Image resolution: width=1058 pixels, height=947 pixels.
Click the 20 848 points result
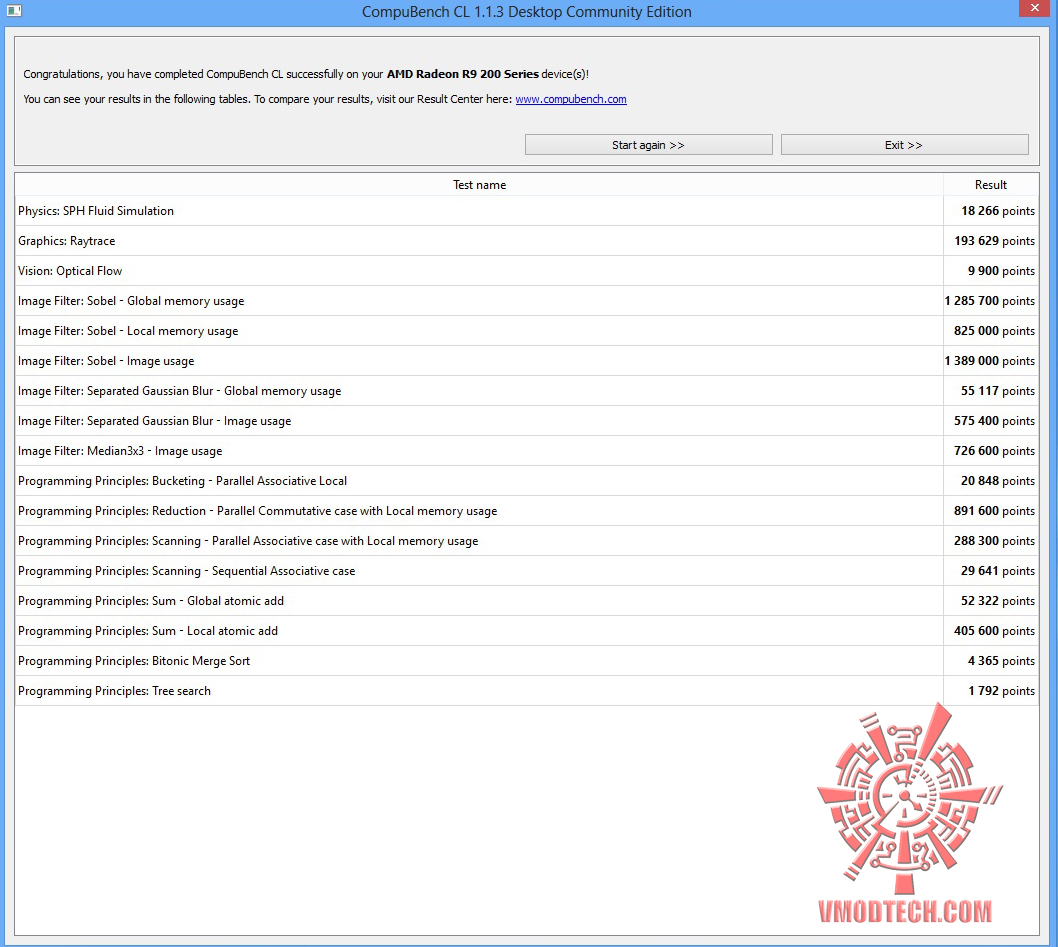tap(998, 481)
